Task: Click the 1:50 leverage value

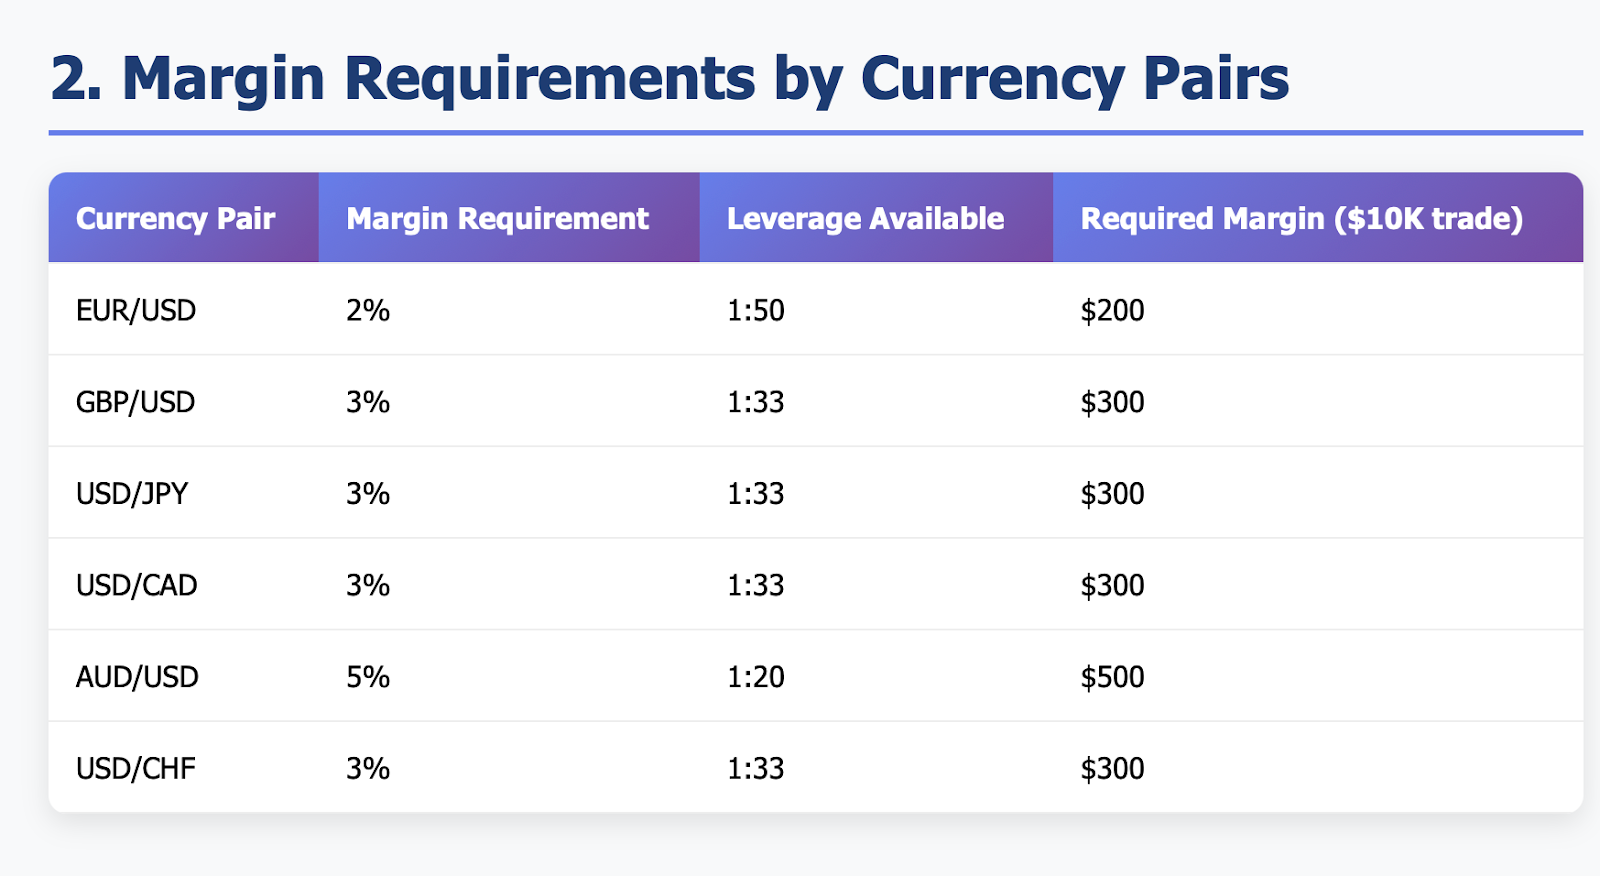Action: click(x=756, y=310)
